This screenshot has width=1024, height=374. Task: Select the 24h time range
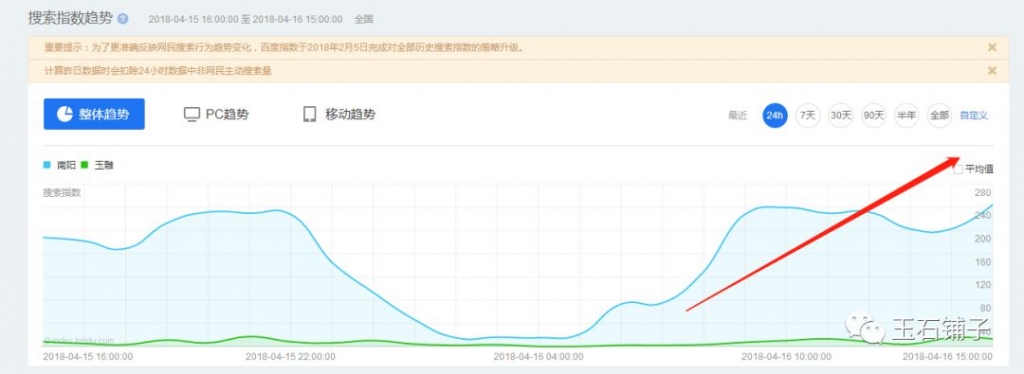tap(775, 116)
